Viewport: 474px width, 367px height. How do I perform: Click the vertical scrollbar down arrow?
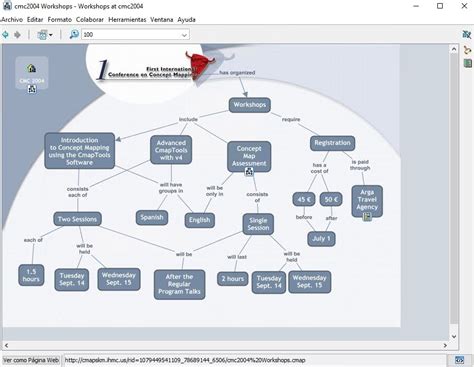point(454,336)
